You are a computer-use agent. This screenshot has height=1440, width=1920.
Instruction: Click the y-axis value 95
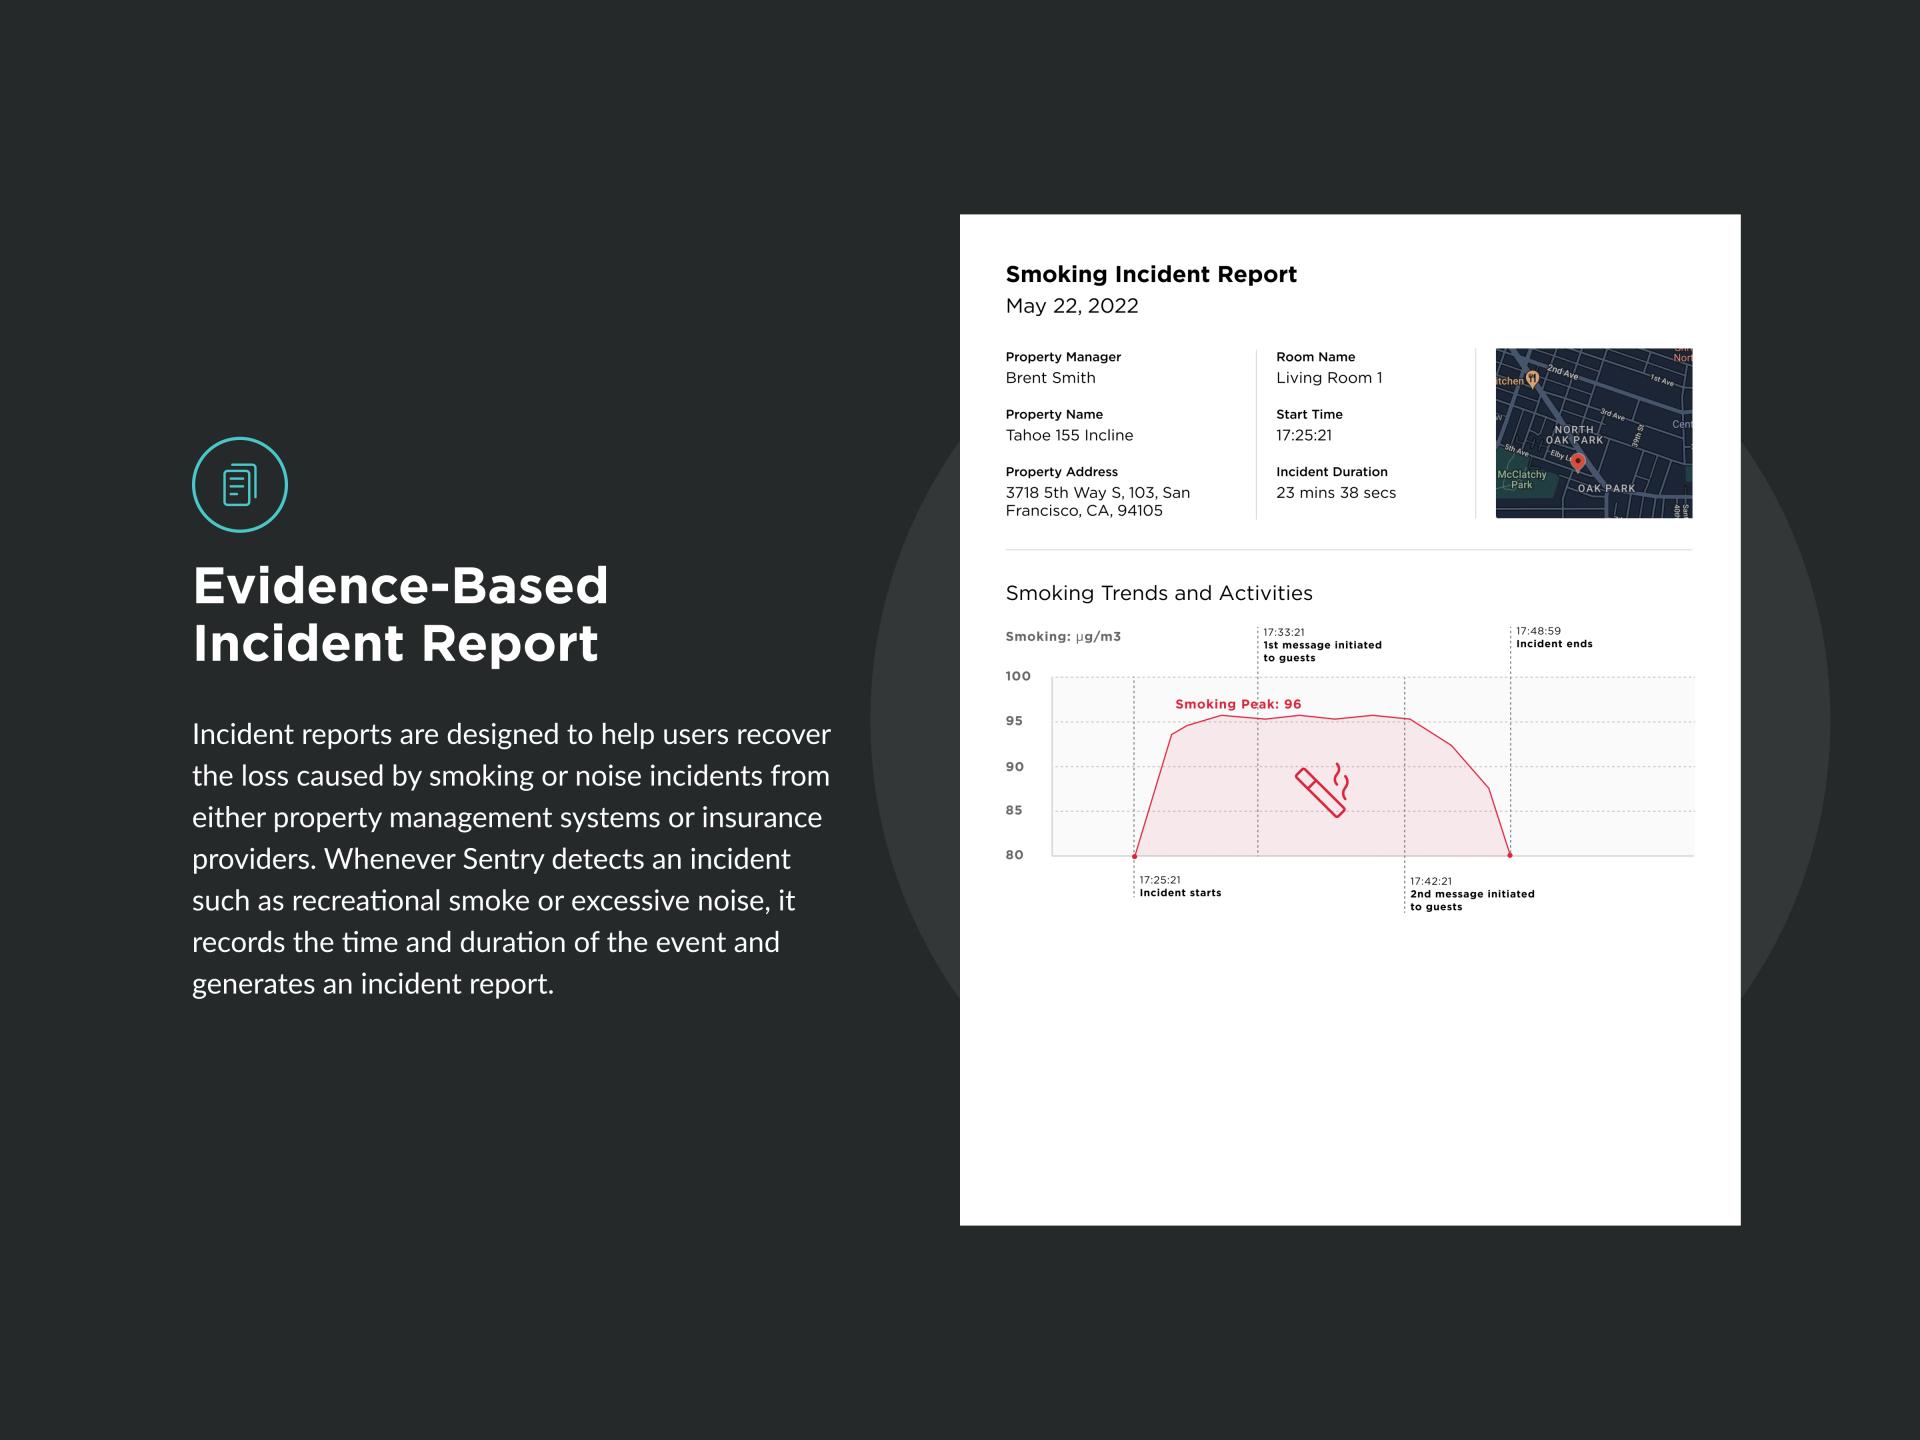(x=1014, y=721)
